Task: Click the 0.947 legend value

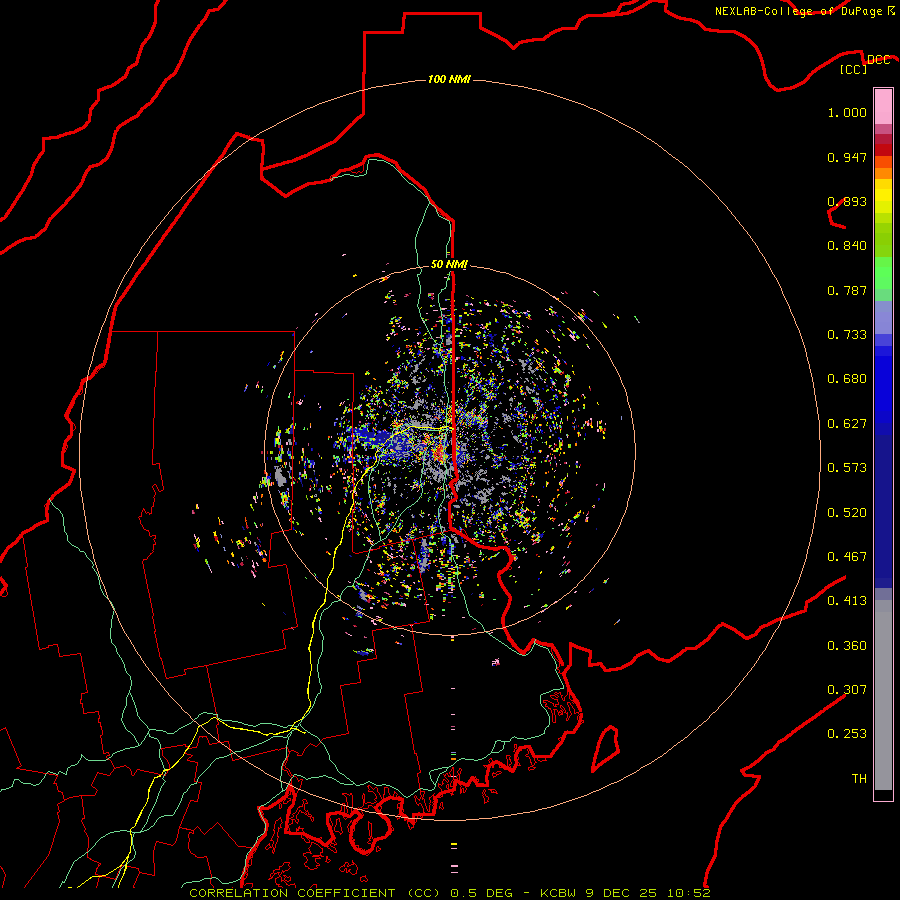Action: [x=847, y=157]
